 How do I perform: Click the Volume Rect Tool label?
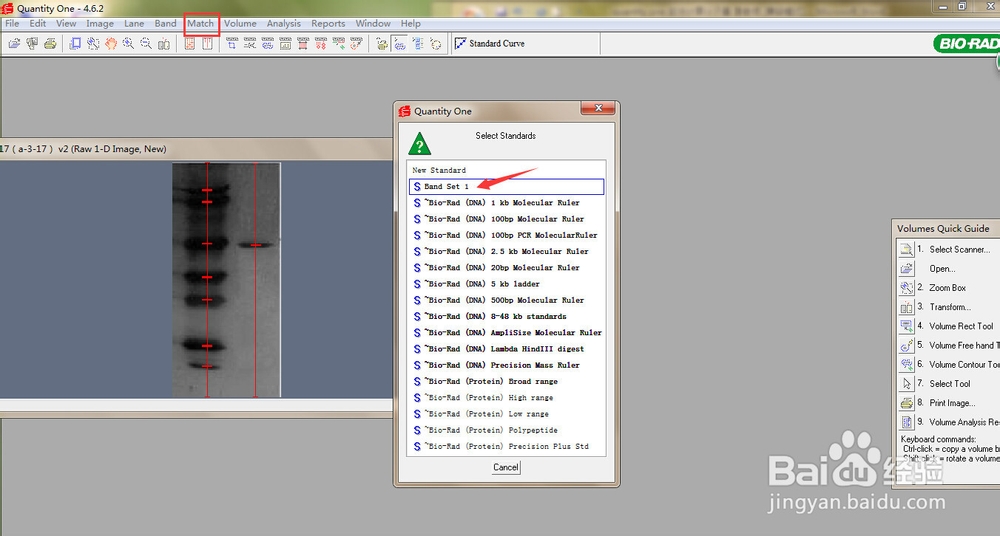point(961,326)
